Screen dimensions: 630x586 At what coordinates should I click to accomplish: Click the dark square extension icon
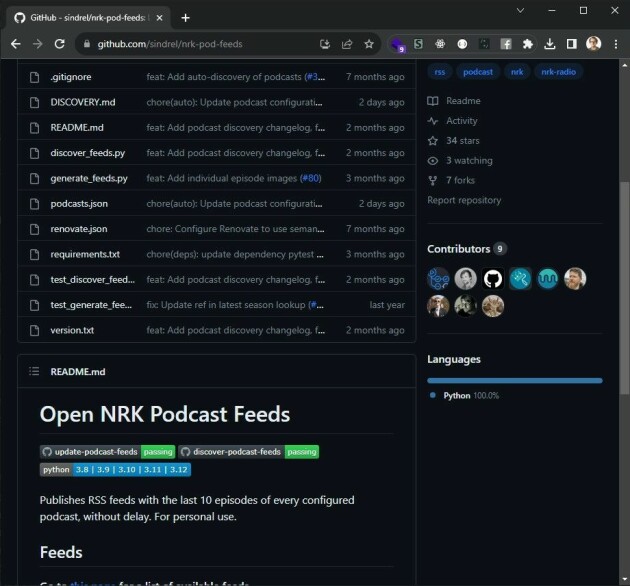click(484, 44)
